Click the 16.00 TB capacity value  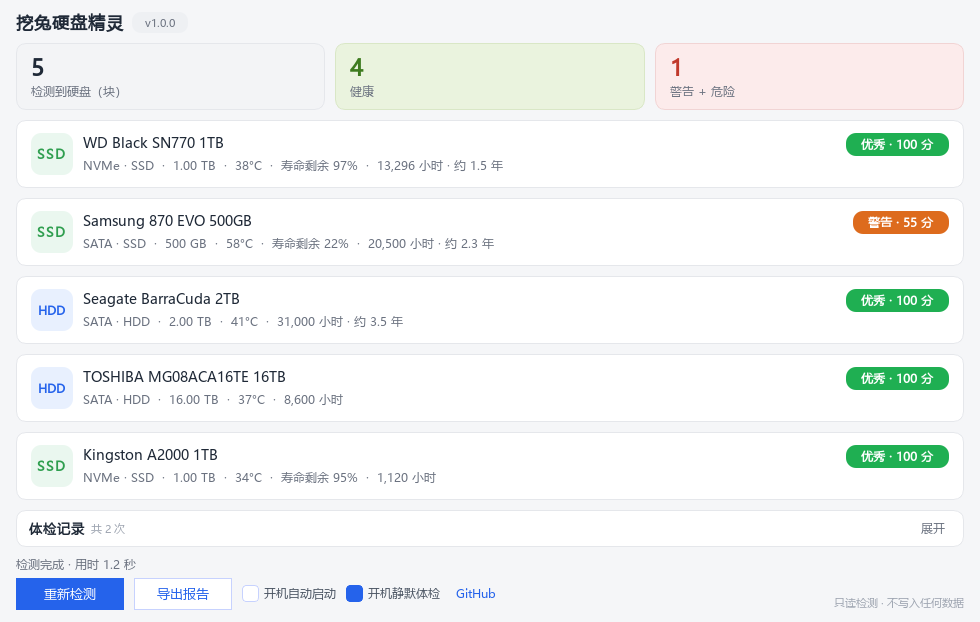point(194,400)
